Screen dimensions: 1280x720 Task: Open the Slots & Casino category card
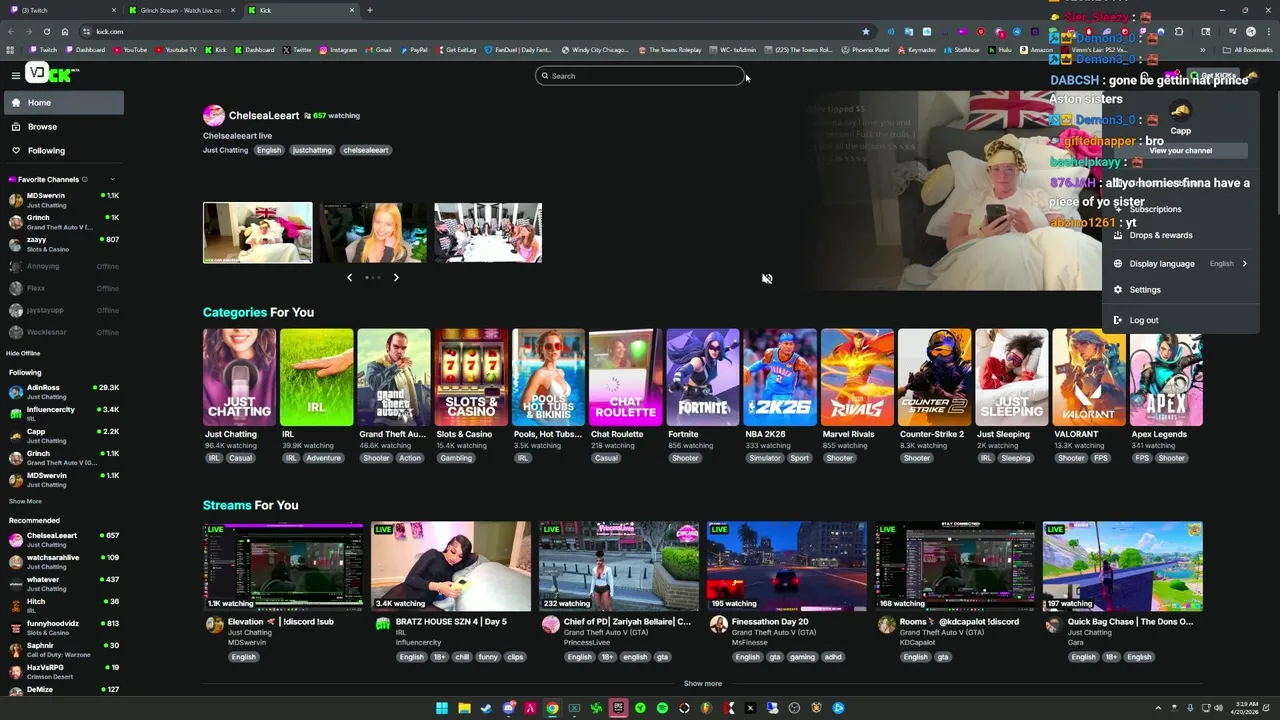point(471,377)
